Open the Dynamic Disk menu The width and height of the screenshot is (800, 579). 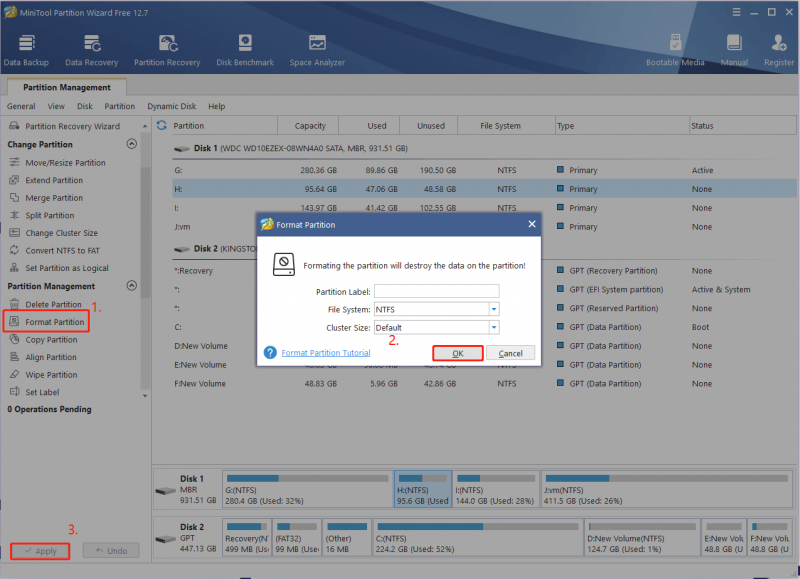coord(171,106)
